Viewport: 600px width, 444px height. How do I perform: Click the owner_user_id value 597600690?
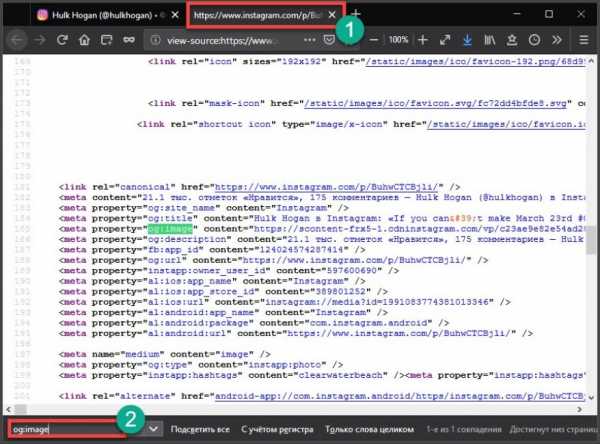tap(352, 271)
